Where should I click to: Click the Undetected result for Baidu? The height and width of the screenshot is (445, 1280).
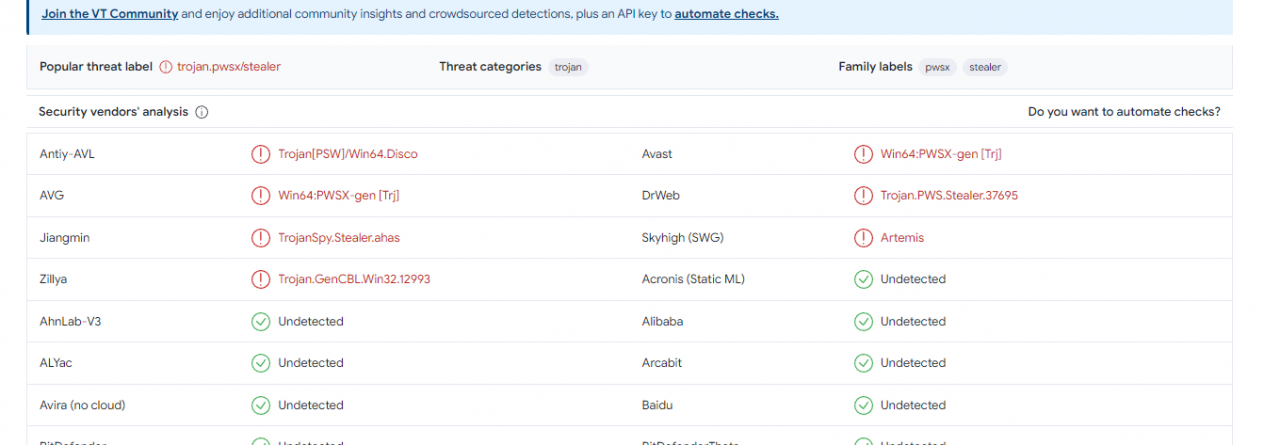(x=913, y=405)
